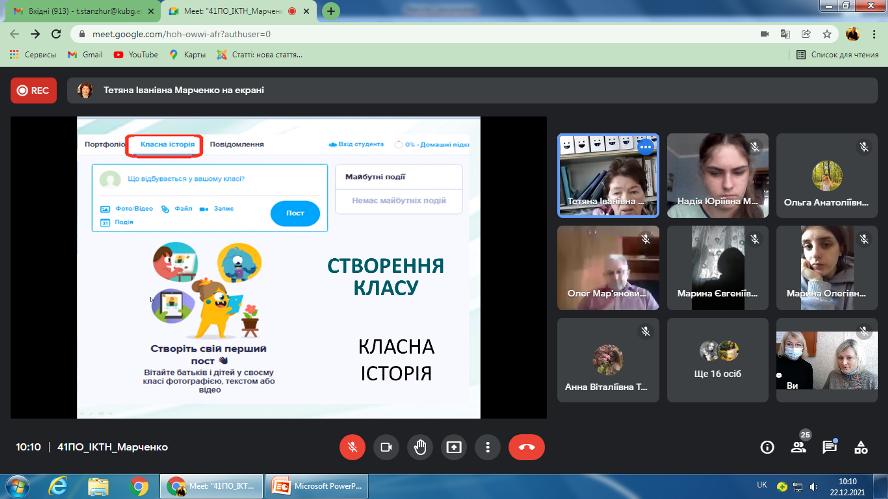The width and height of the screenshot is (888, 499).
Task: Click the present screen icon
Action: click(x=454, y=447)
